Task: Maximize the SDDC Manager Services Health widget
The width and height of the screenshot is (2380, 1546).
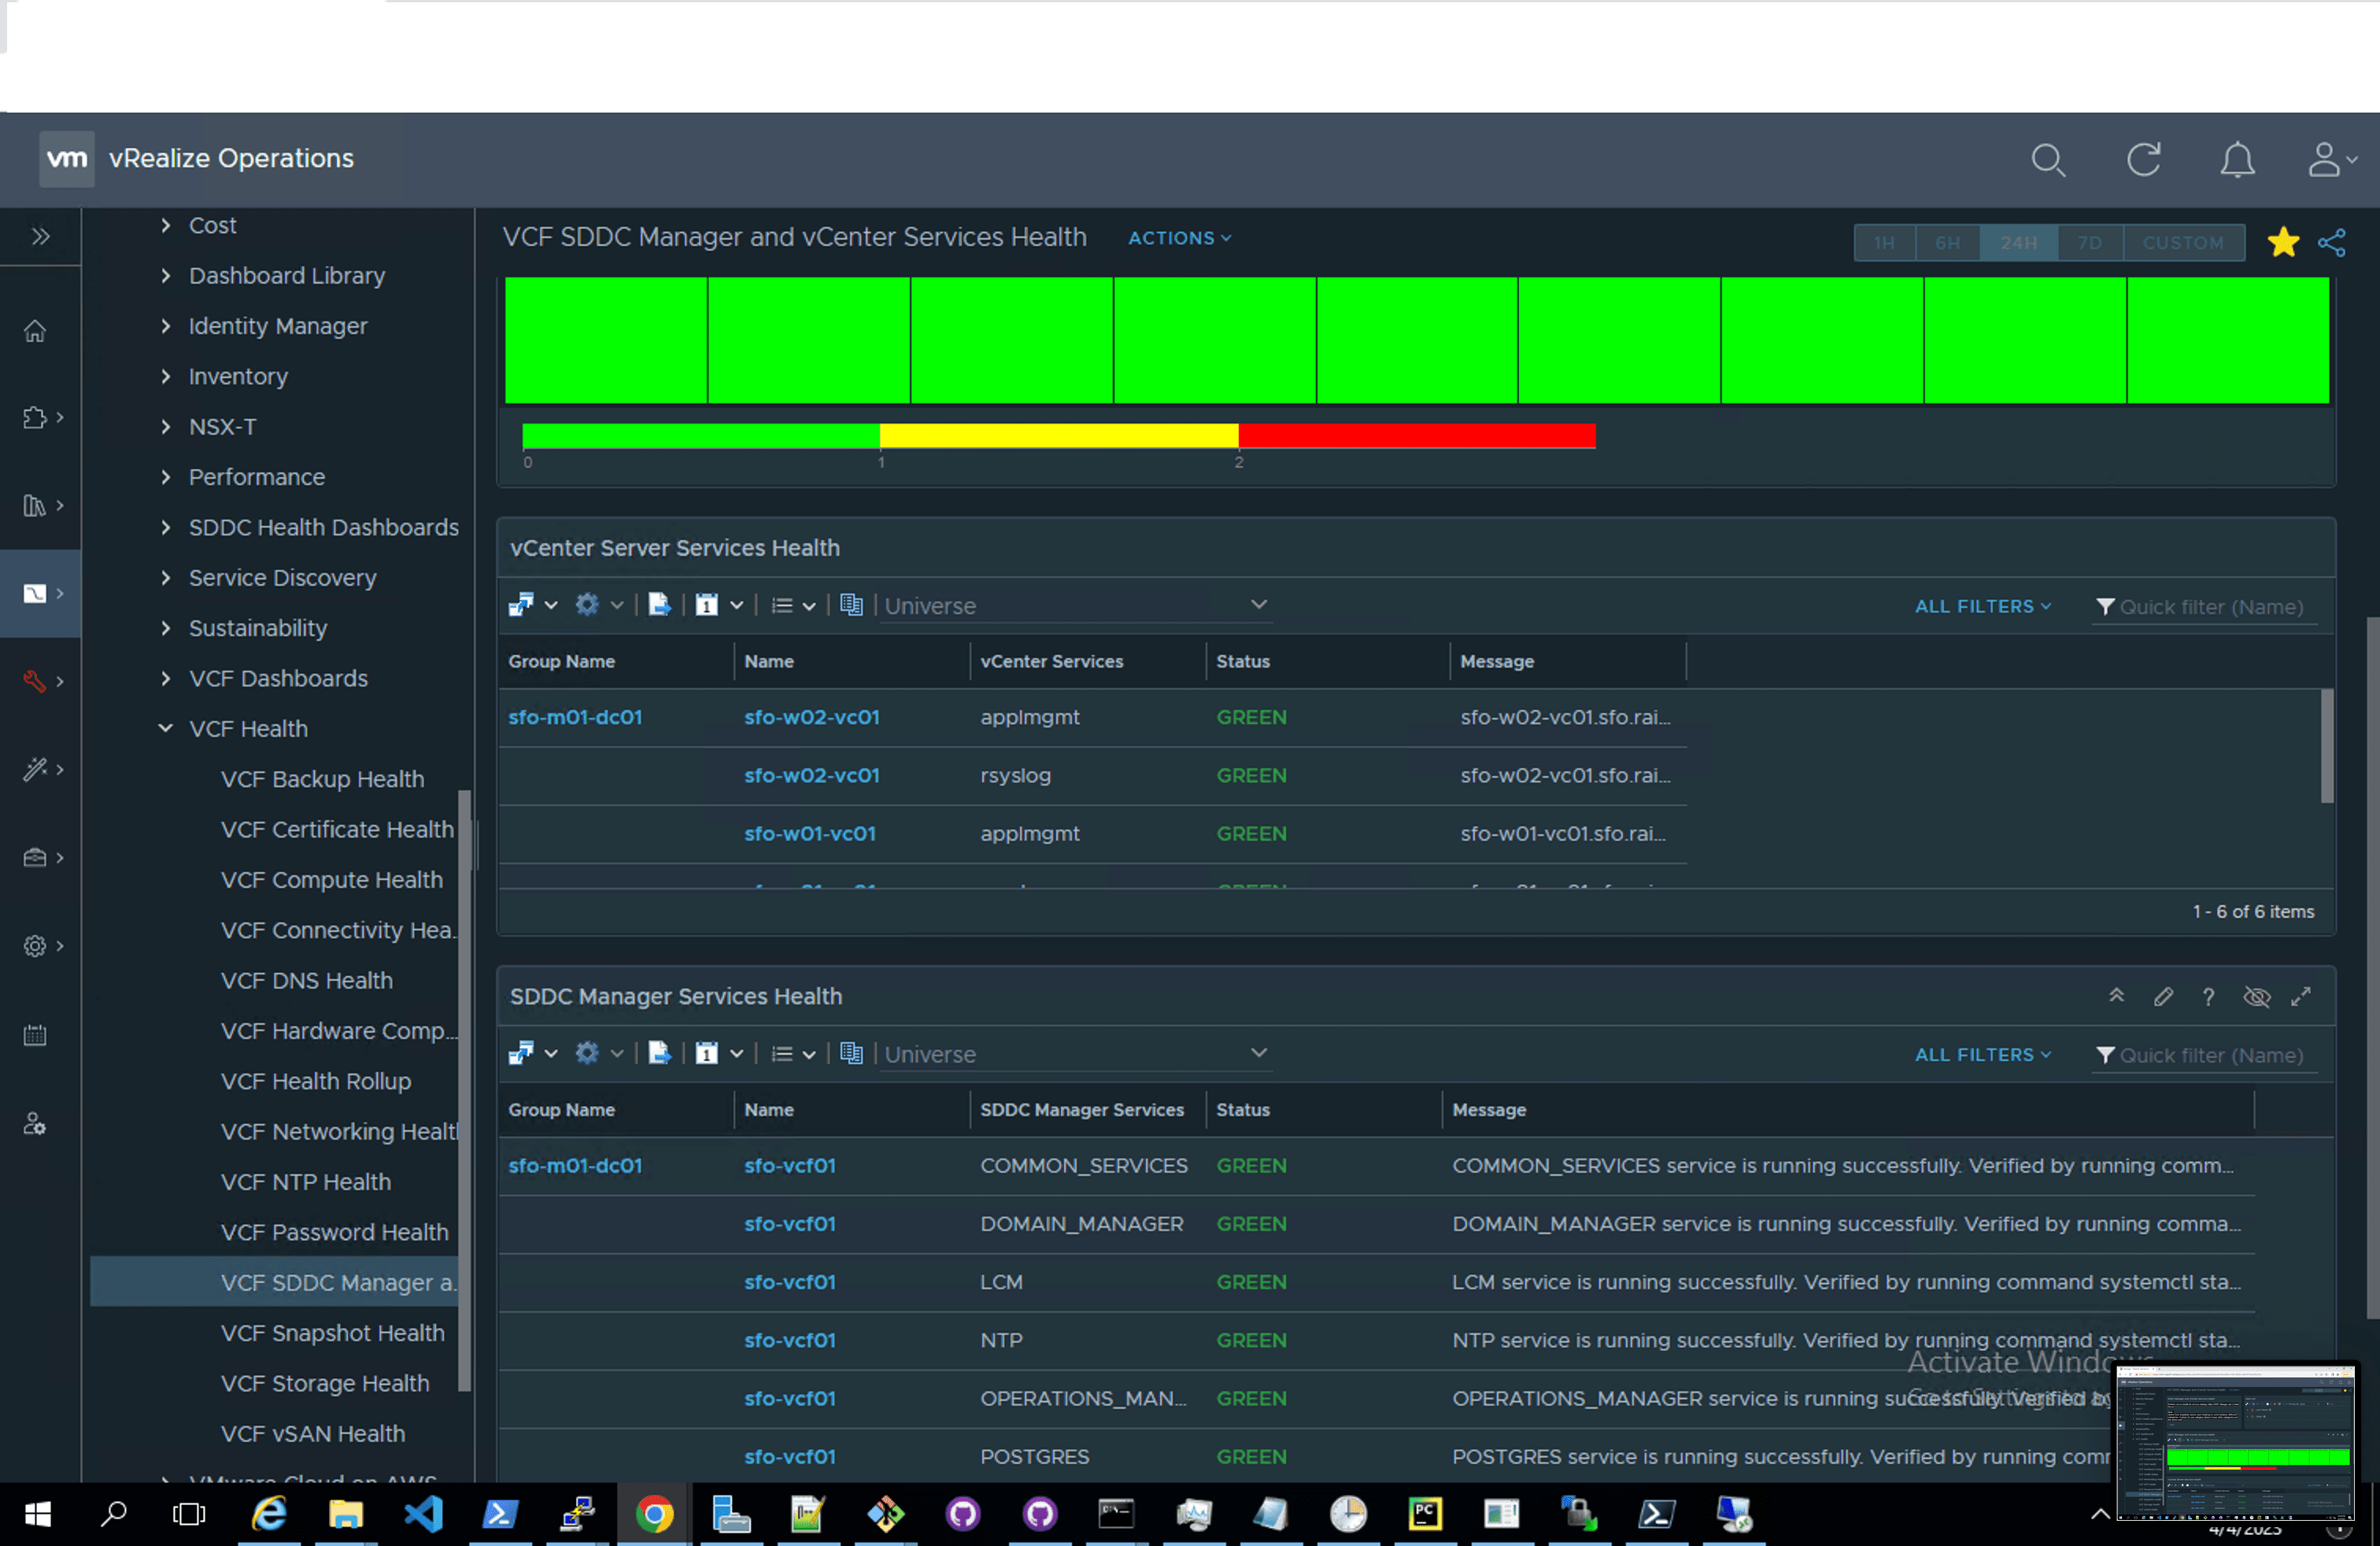Action: (x=2301, y=997)
